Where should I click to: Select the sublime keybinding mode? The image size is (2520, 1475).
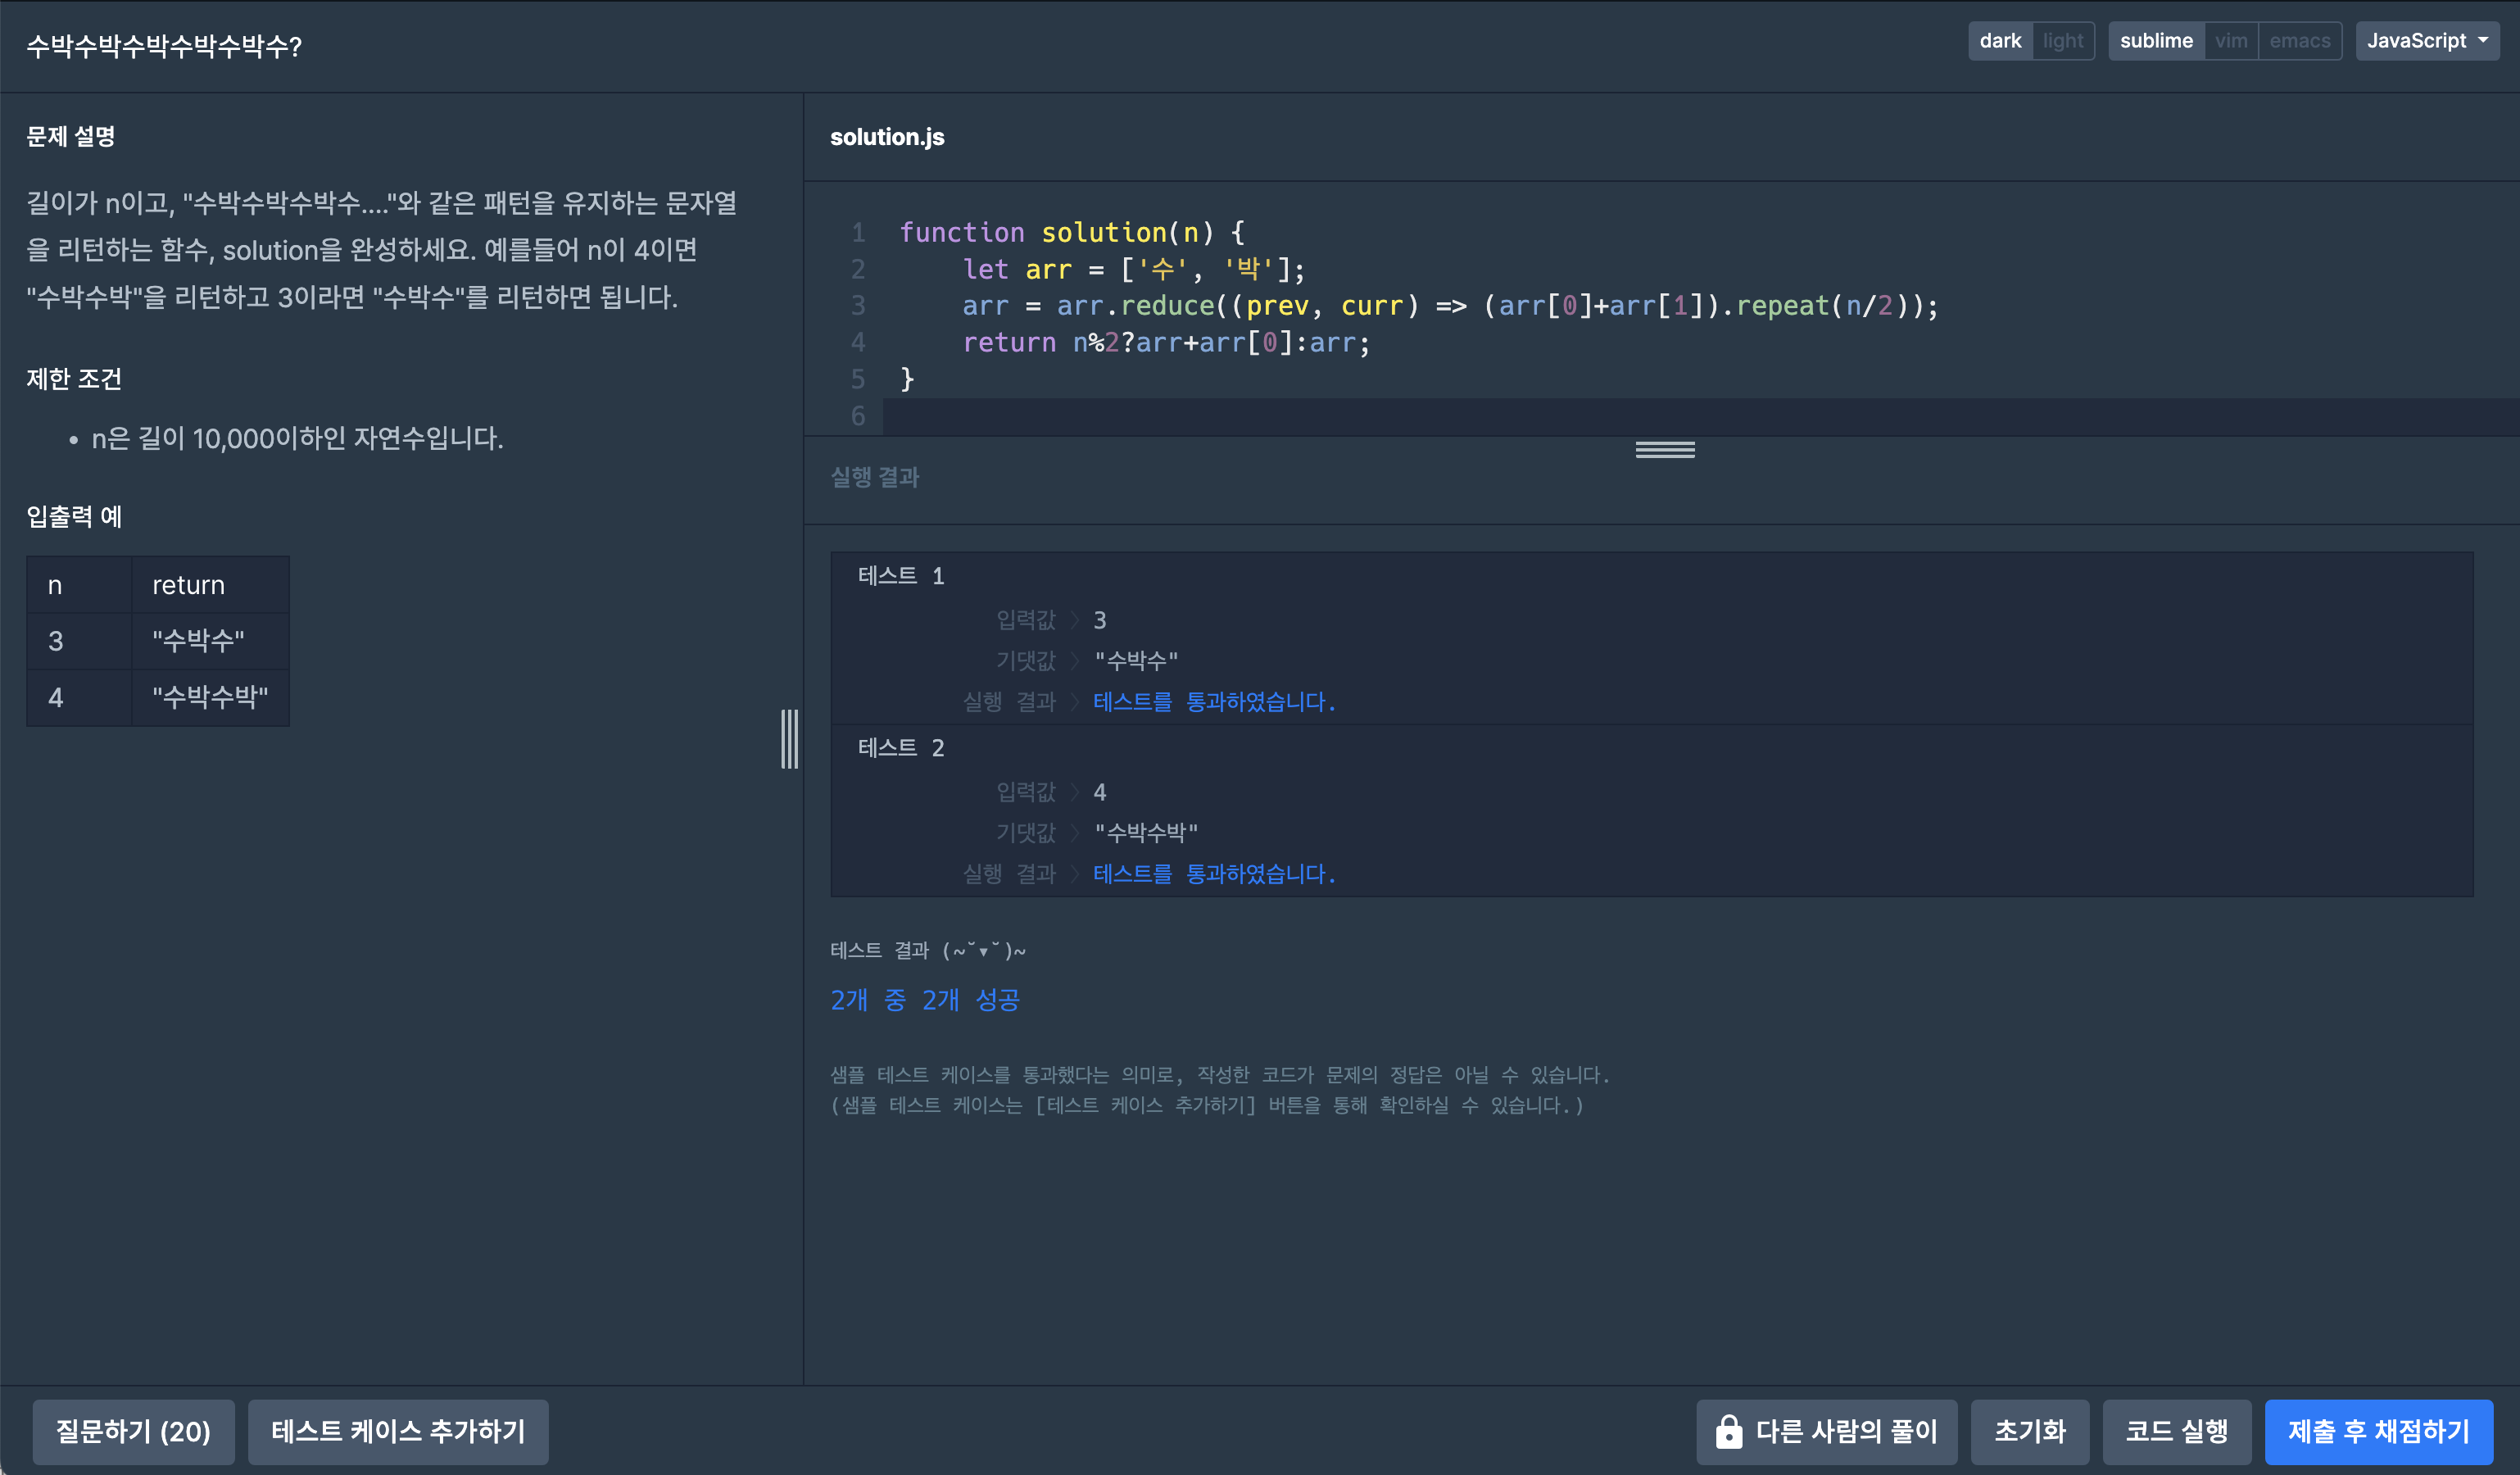tap(2156, 41)
